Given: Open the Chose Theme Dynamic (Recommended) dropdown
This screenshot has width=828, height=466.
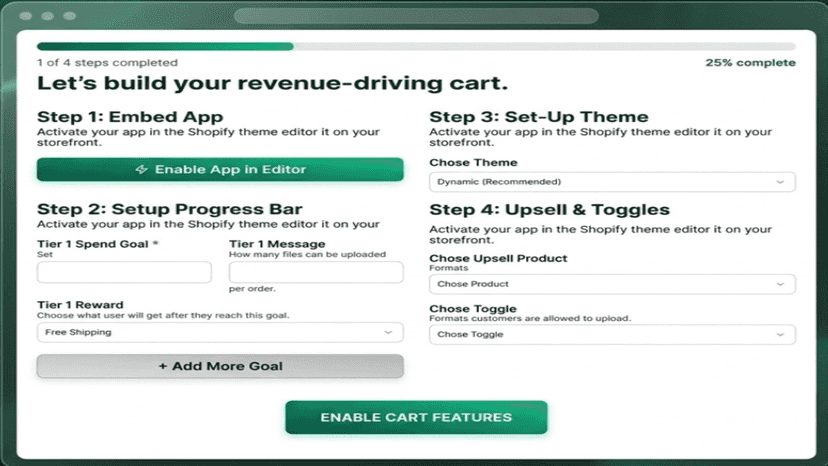Looking at the screenshot, I should [612, 182].
